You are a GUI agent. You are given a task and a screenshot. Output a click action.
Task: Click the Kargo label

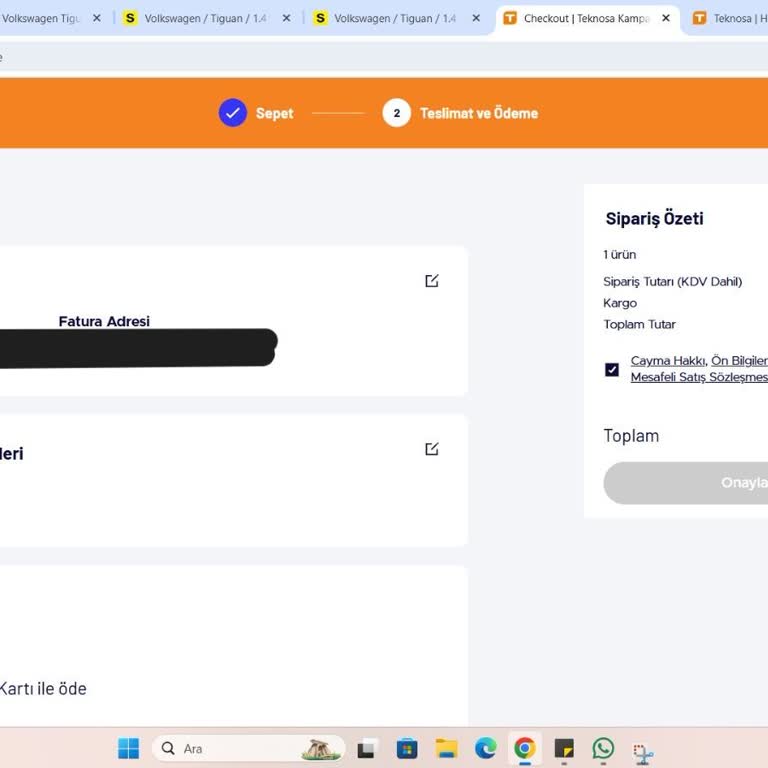[x=620, y=303]
